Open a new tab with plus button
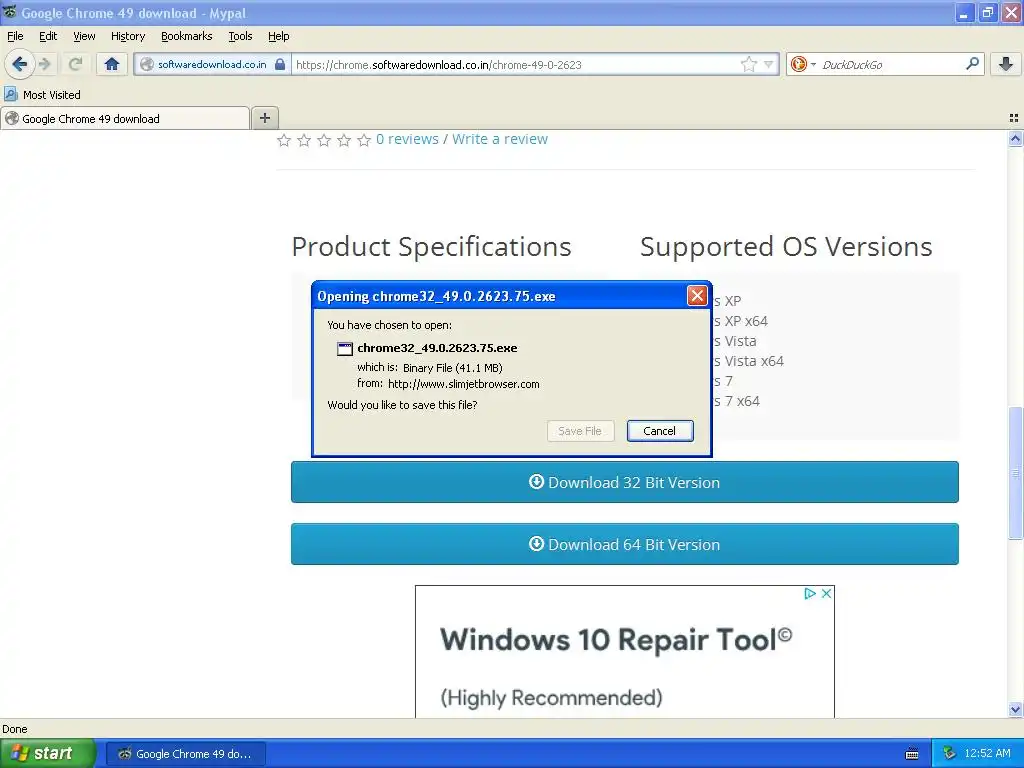The height and width of the screenshot is (768, 1024). tap(264, 118)
